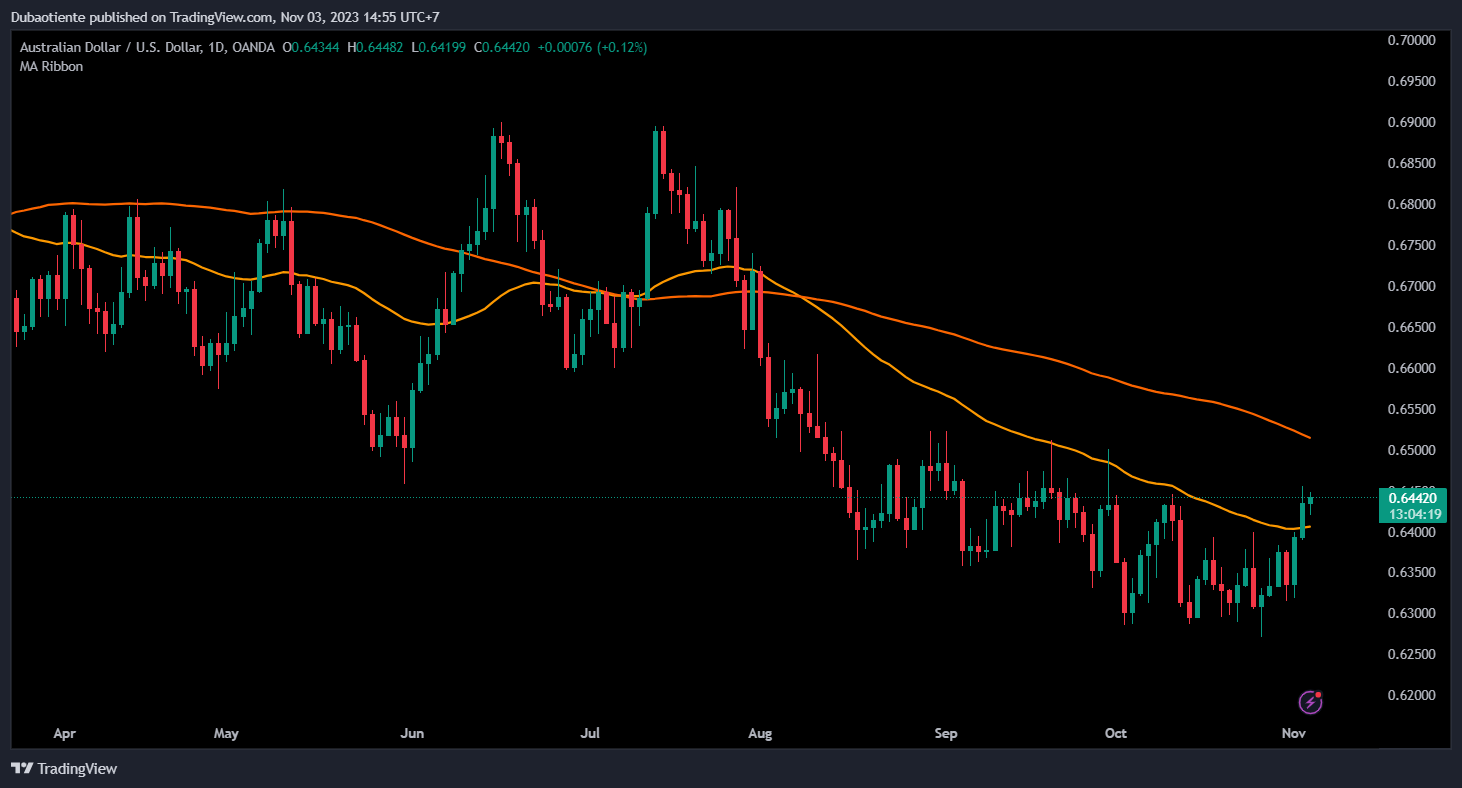Click the Oct label on time axis
Image resolution: width=1462 pixels, height=788 pixels.
point(1116,733)
